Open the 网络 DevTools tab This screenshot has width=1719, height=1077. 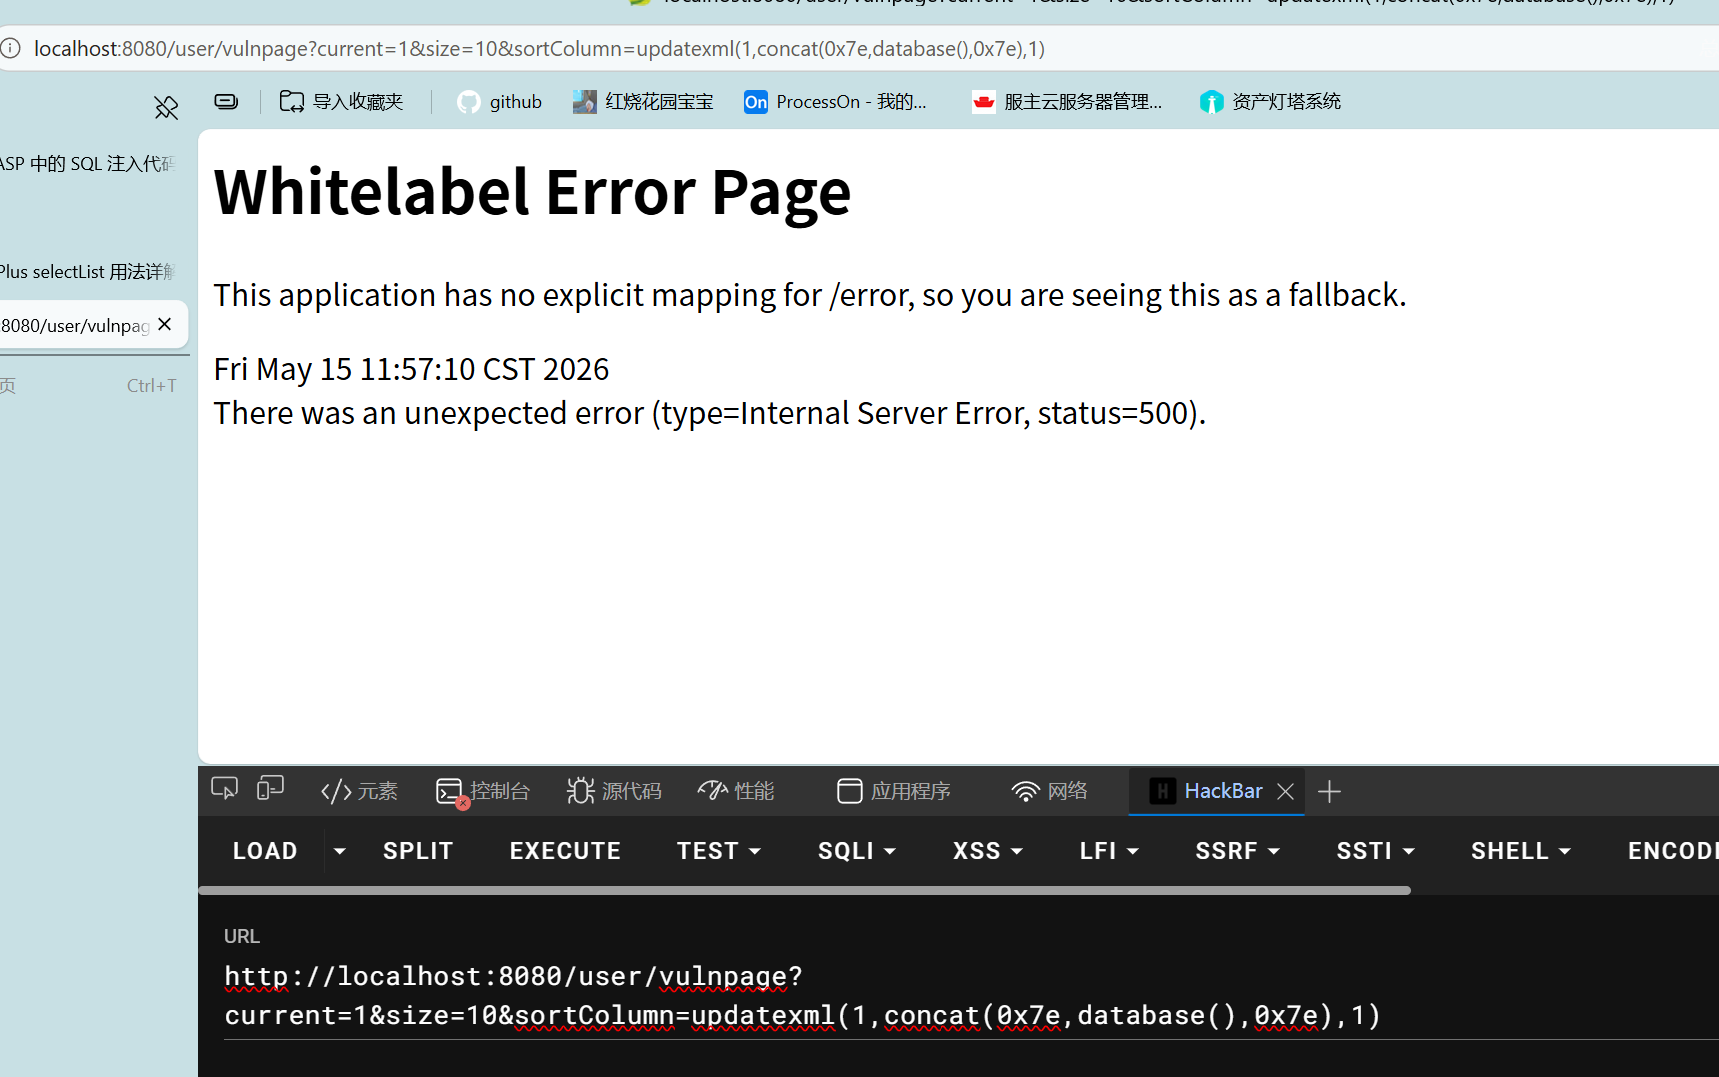pyautogui.click(x=1049, y=791)
